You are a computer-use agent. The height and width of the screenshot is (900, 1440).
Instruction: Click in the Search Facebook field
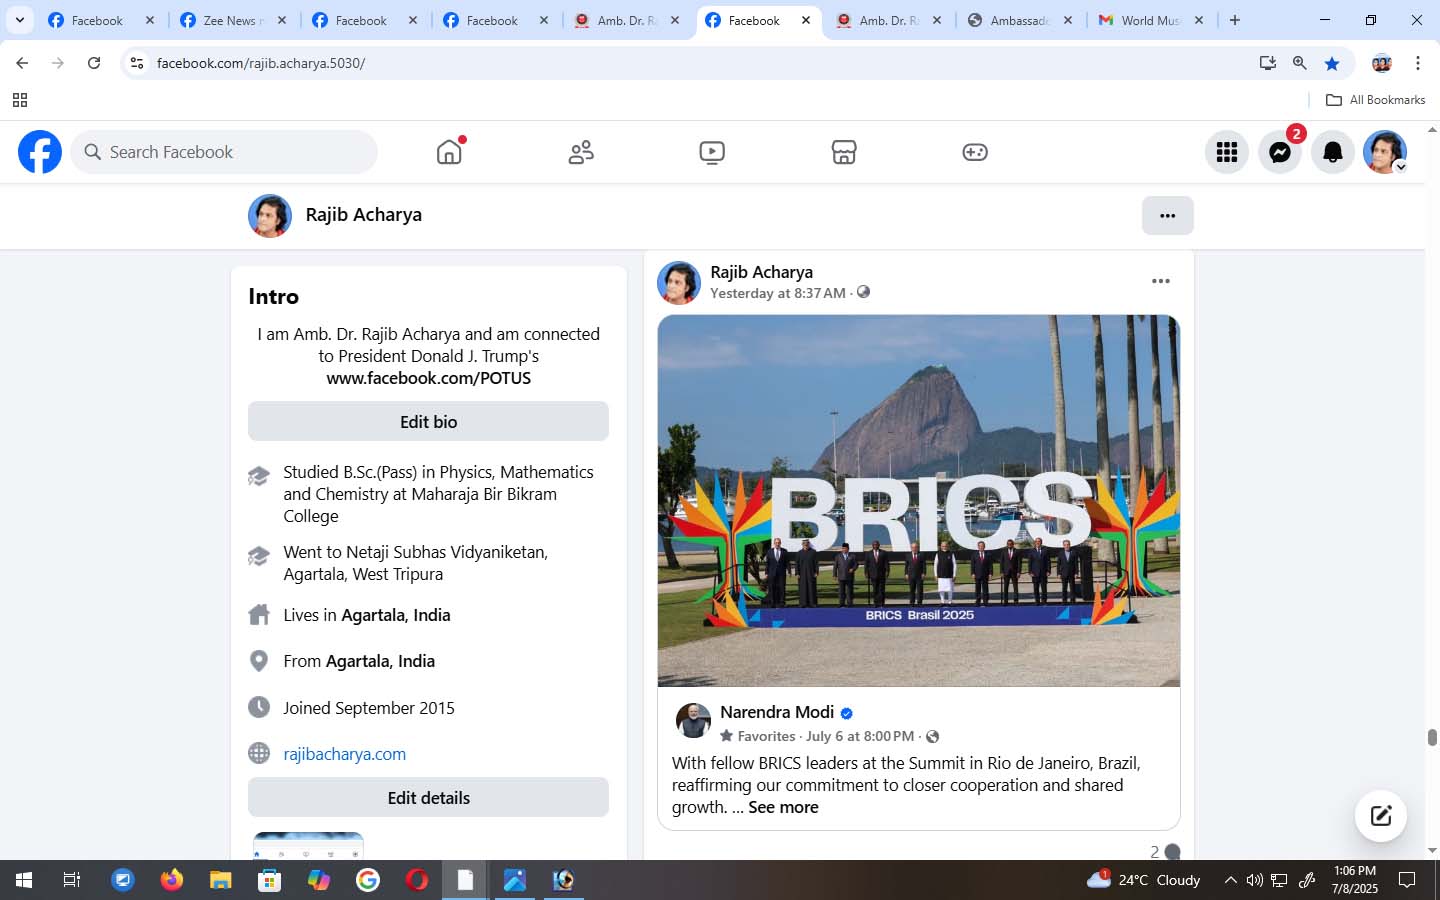pos(224,152)
